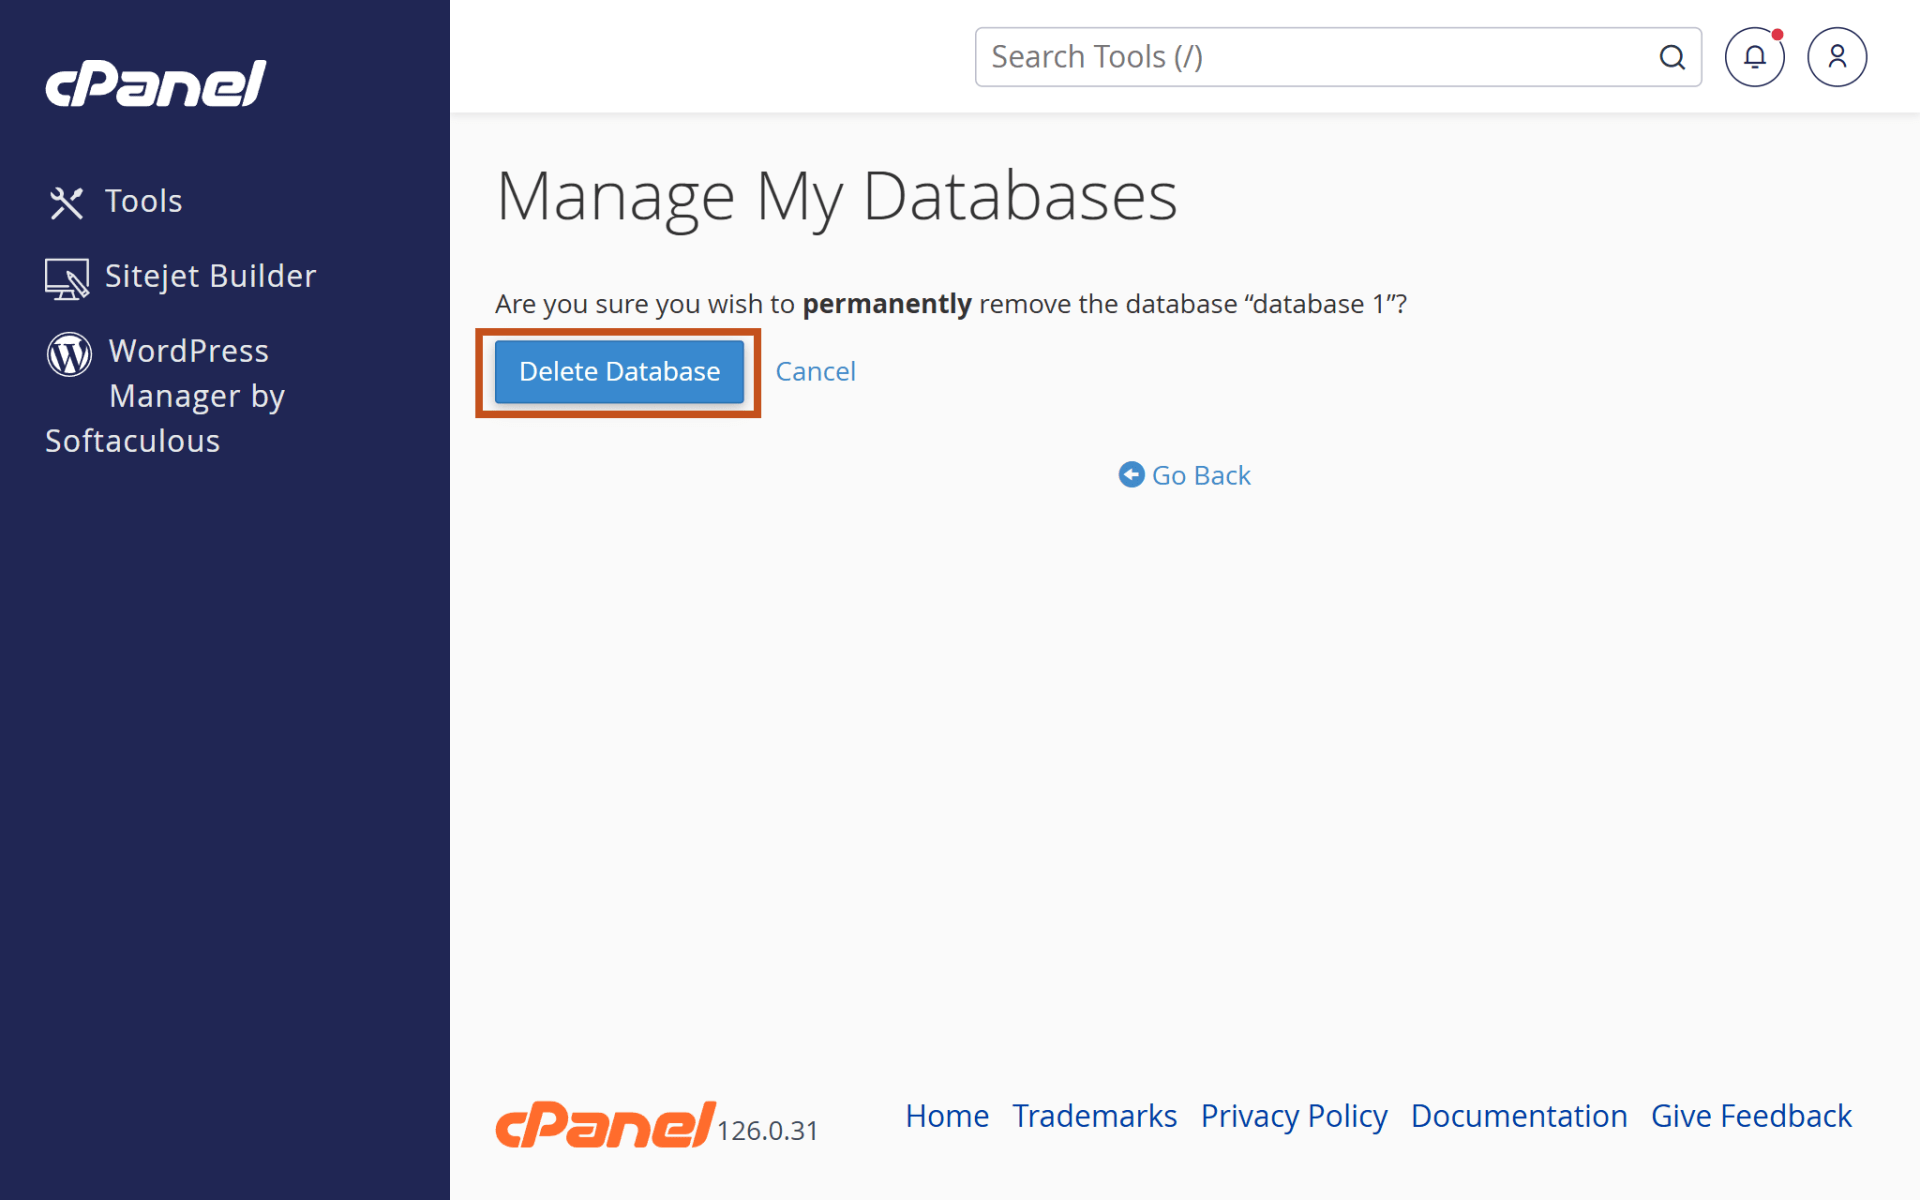
Task: Click Give Feedback in the footer
Action: tap(1751, 1116)
